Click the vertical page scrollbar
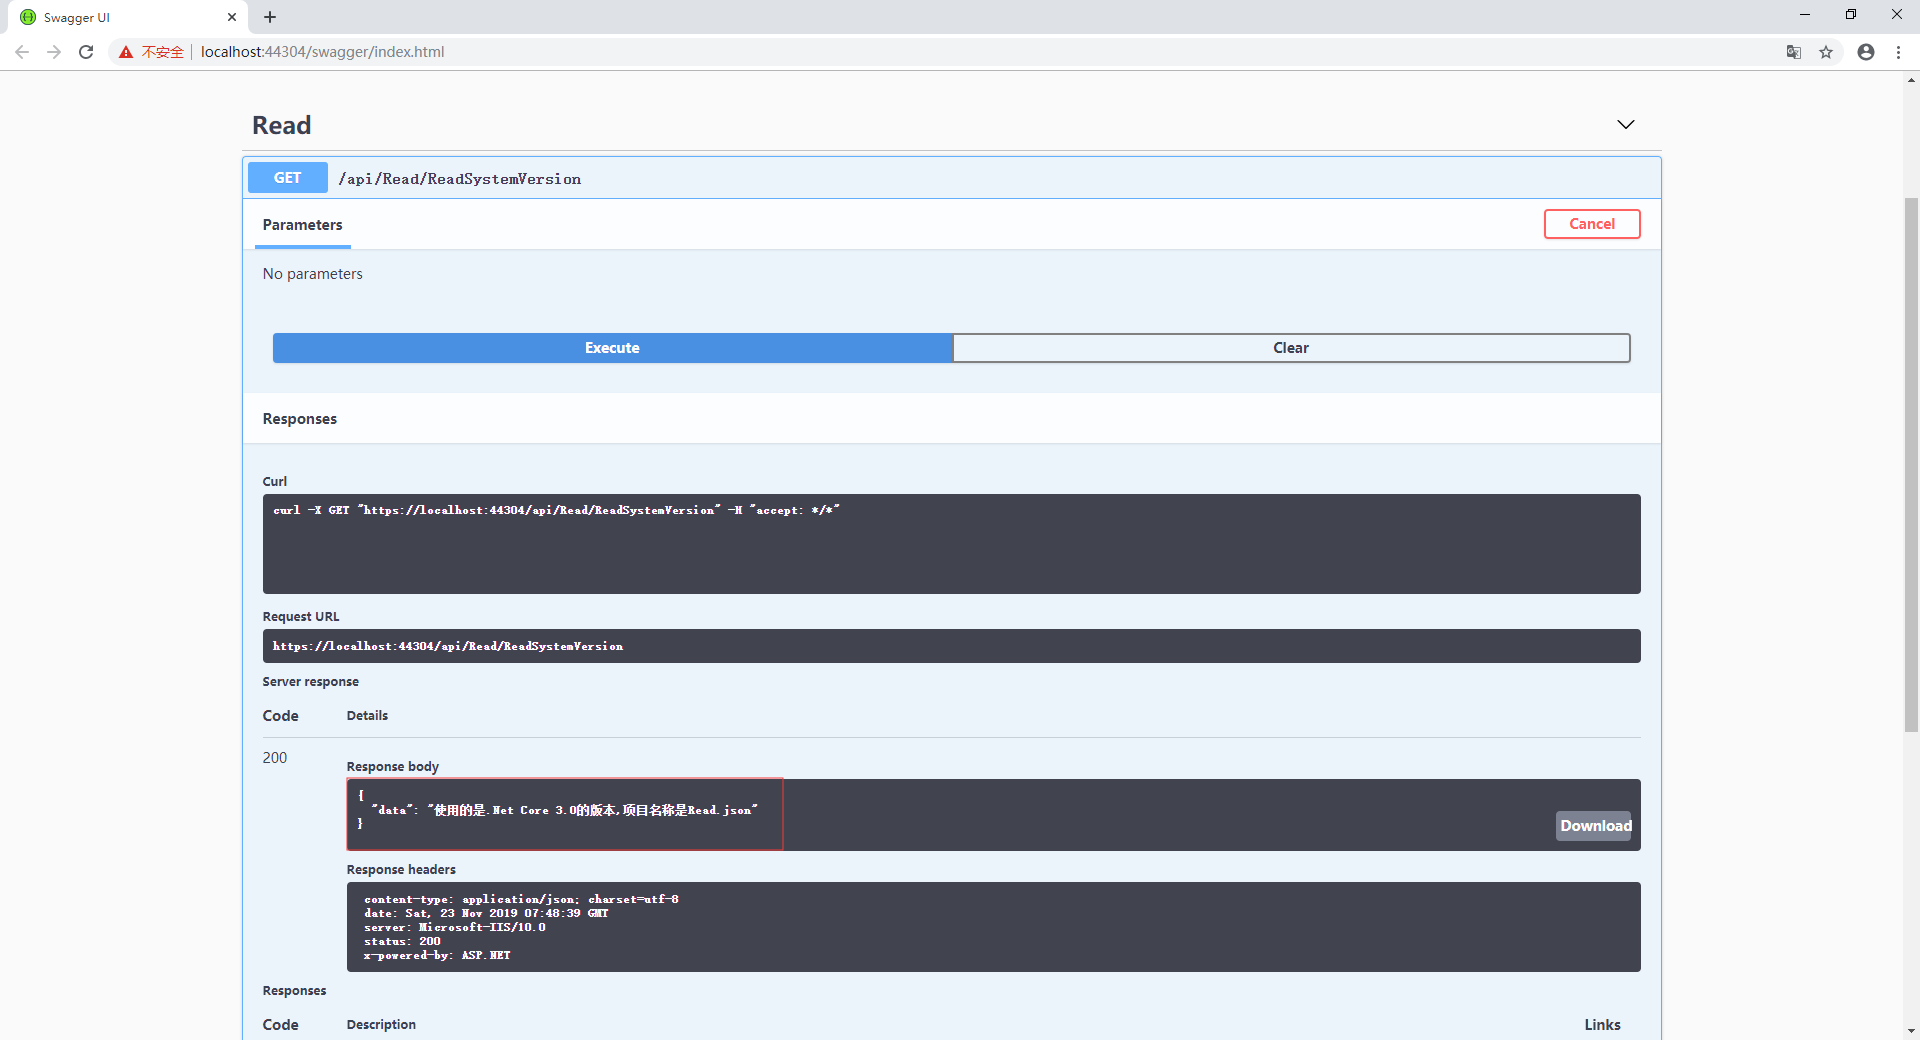 (1911, 465)
